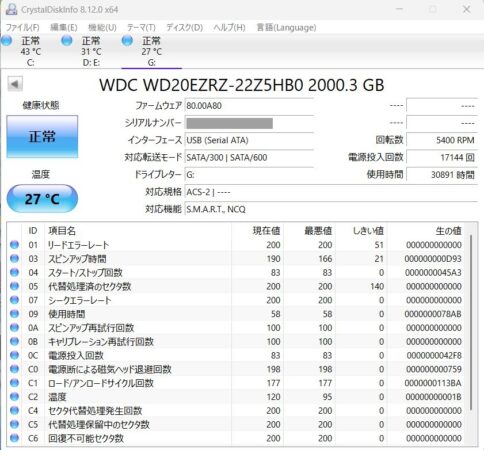Click status dot for C0 電源断による磁気ヘッド退避回数

tap(14, 369)
